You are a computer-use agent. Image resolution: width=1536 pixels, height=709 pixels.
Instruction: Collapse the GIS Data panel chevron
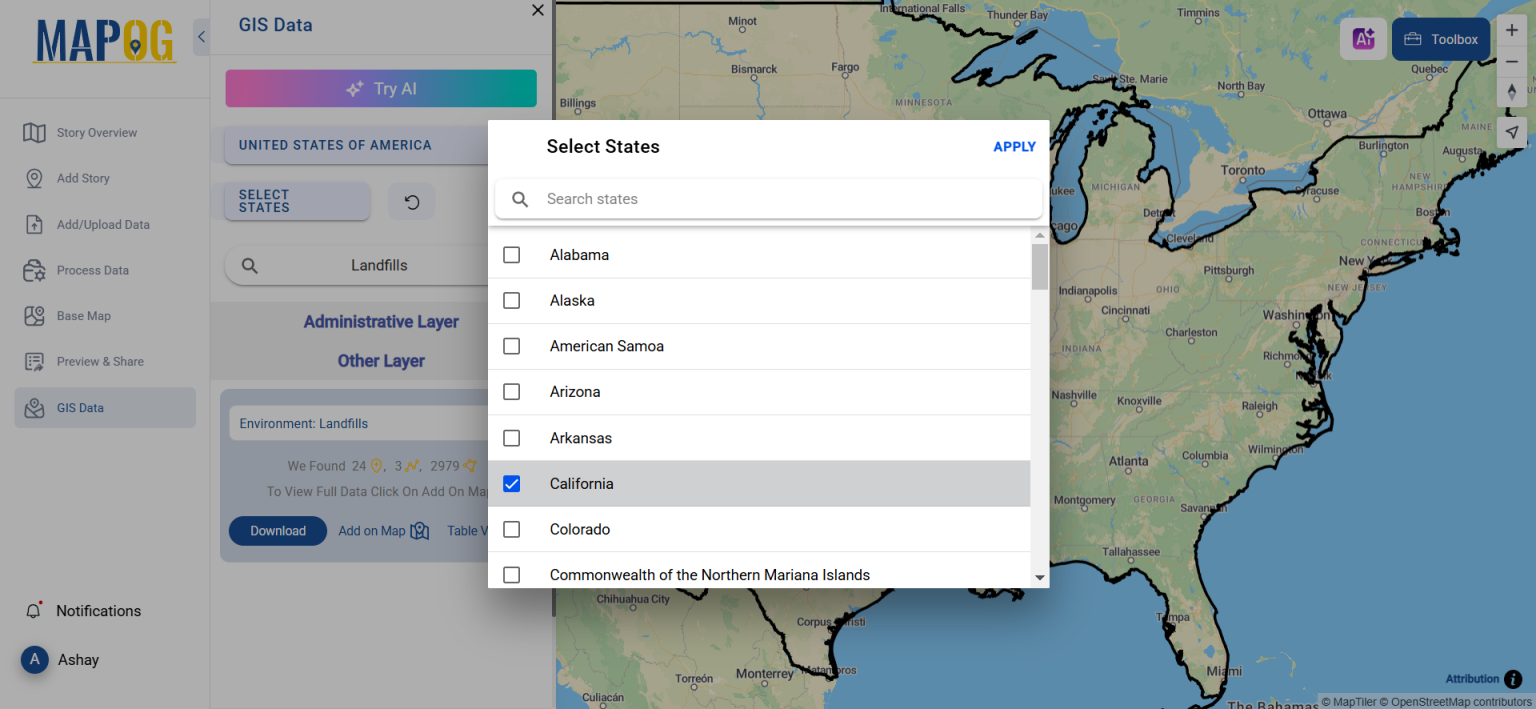click(x=201, y=35)
